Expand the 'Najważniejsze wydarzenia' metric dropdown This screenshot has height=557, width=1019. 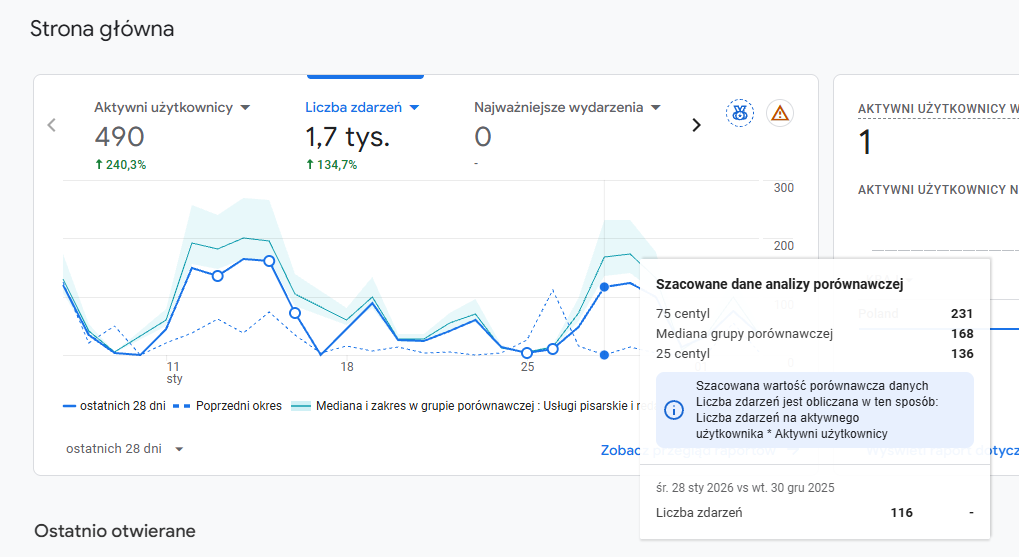(x=655, y=107)
